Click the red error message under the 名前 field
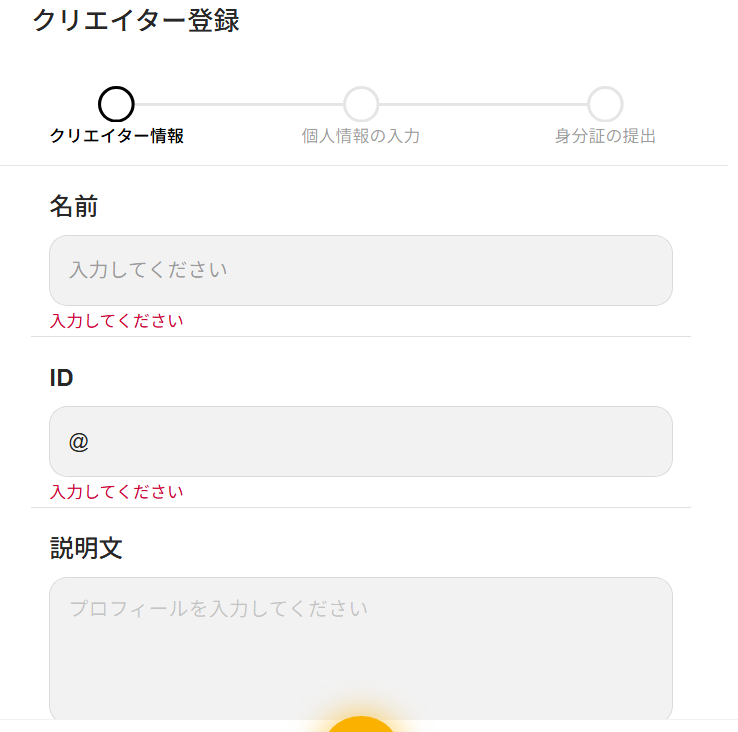The image size is (738, 732). (x=116, y=321)
